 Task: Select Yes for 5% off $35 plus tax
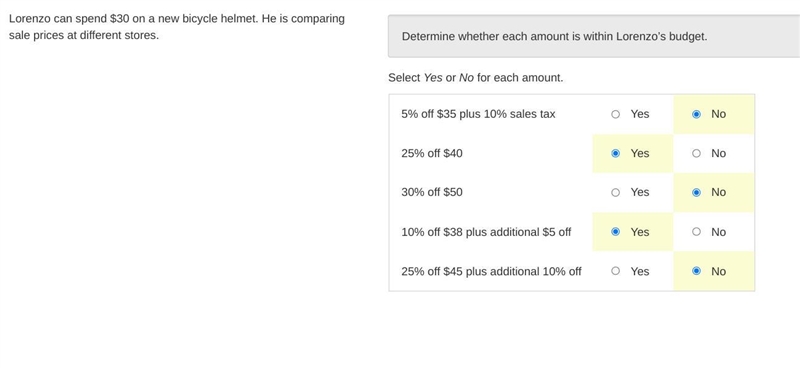[x=615, y=114]
